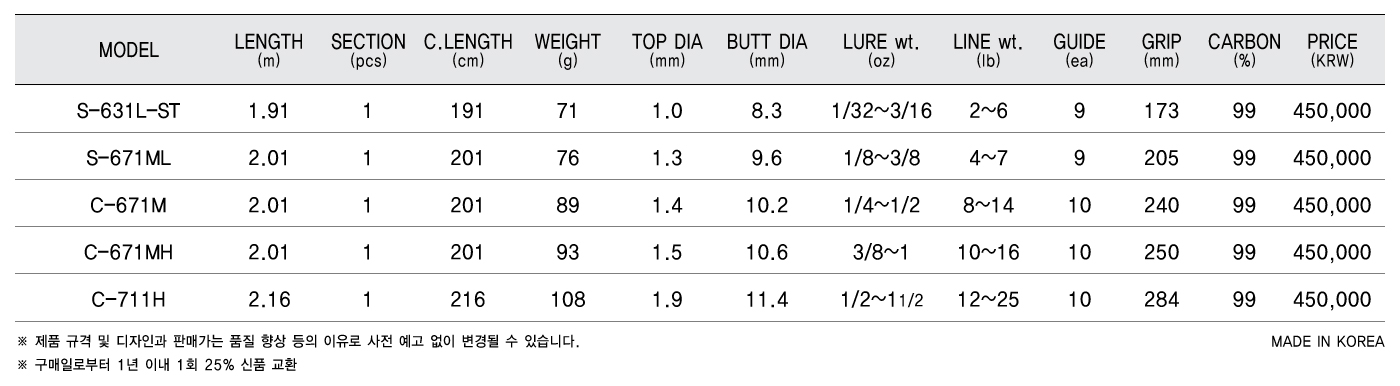
Task: Click the LENGTH column header
Action: (x=268, y=50)
